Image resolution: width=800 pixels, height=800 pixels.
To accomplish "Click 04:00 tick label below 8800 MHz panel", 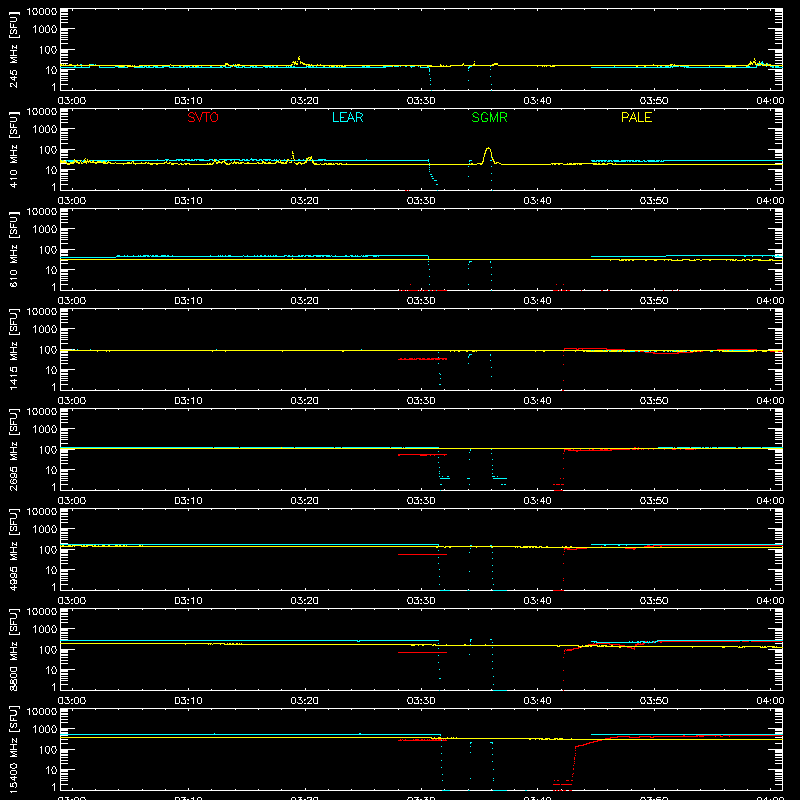I will [x=770, y=701].
